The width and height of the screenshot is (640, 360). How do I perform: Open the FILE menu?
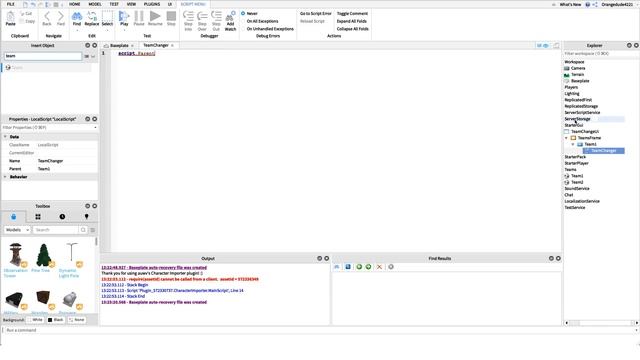click(x=11, y=4)
